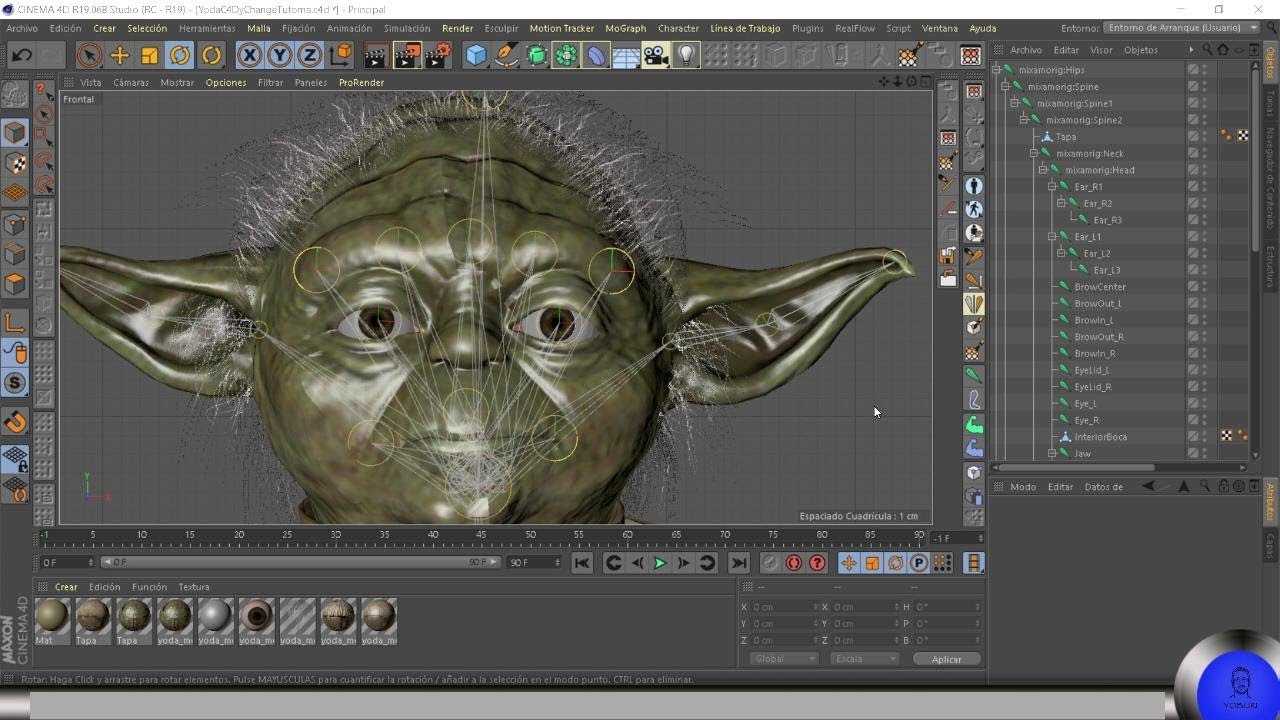Image resolution: width=1280 pixels, height=720 pixels.
Task: Add a Floor environment object
Action: [625, 55]
